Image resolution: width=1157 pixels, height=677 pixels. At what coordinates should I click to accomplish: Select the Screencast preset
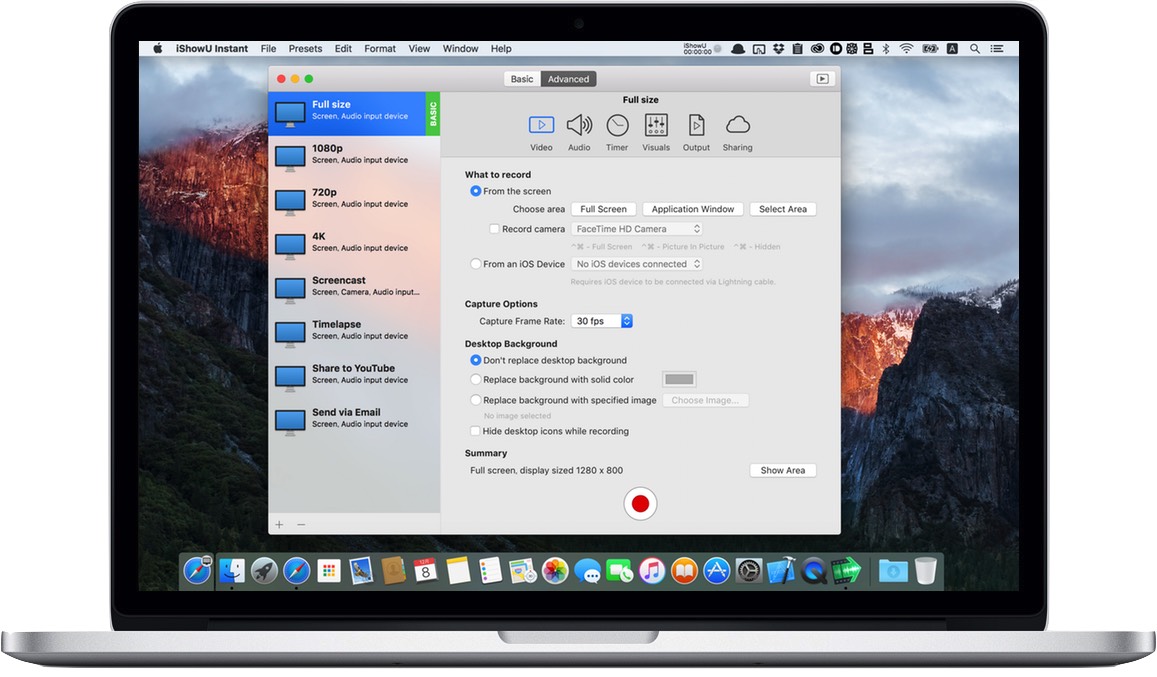tap(354, 289)
